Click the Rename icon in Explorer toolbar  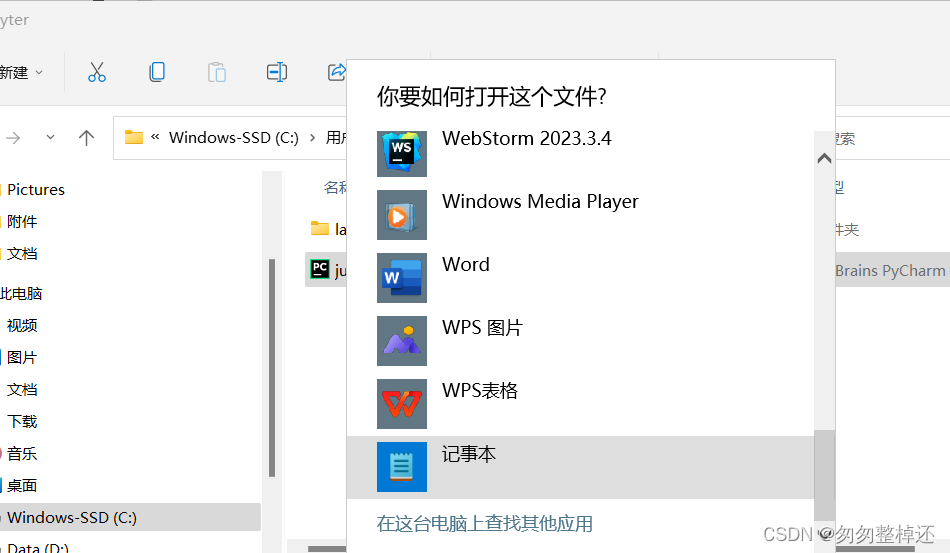click(277, 72)
